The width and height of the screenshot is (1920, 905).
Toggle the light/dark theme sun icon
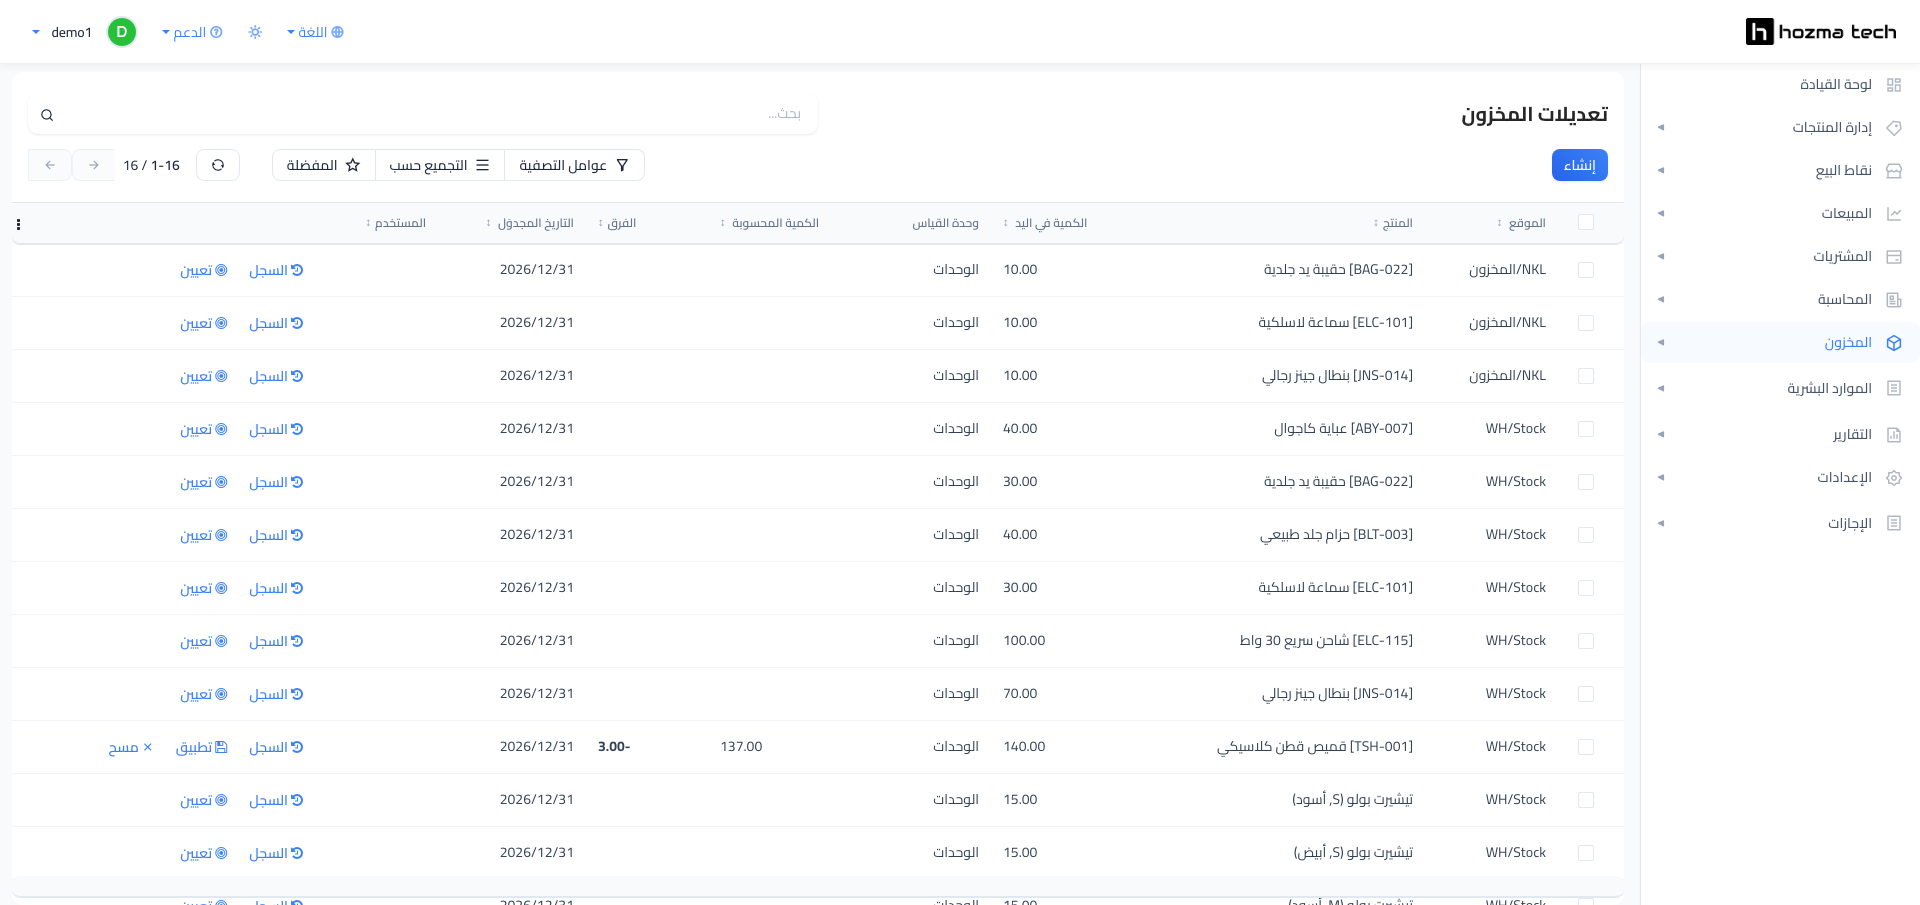click(255, 32)
